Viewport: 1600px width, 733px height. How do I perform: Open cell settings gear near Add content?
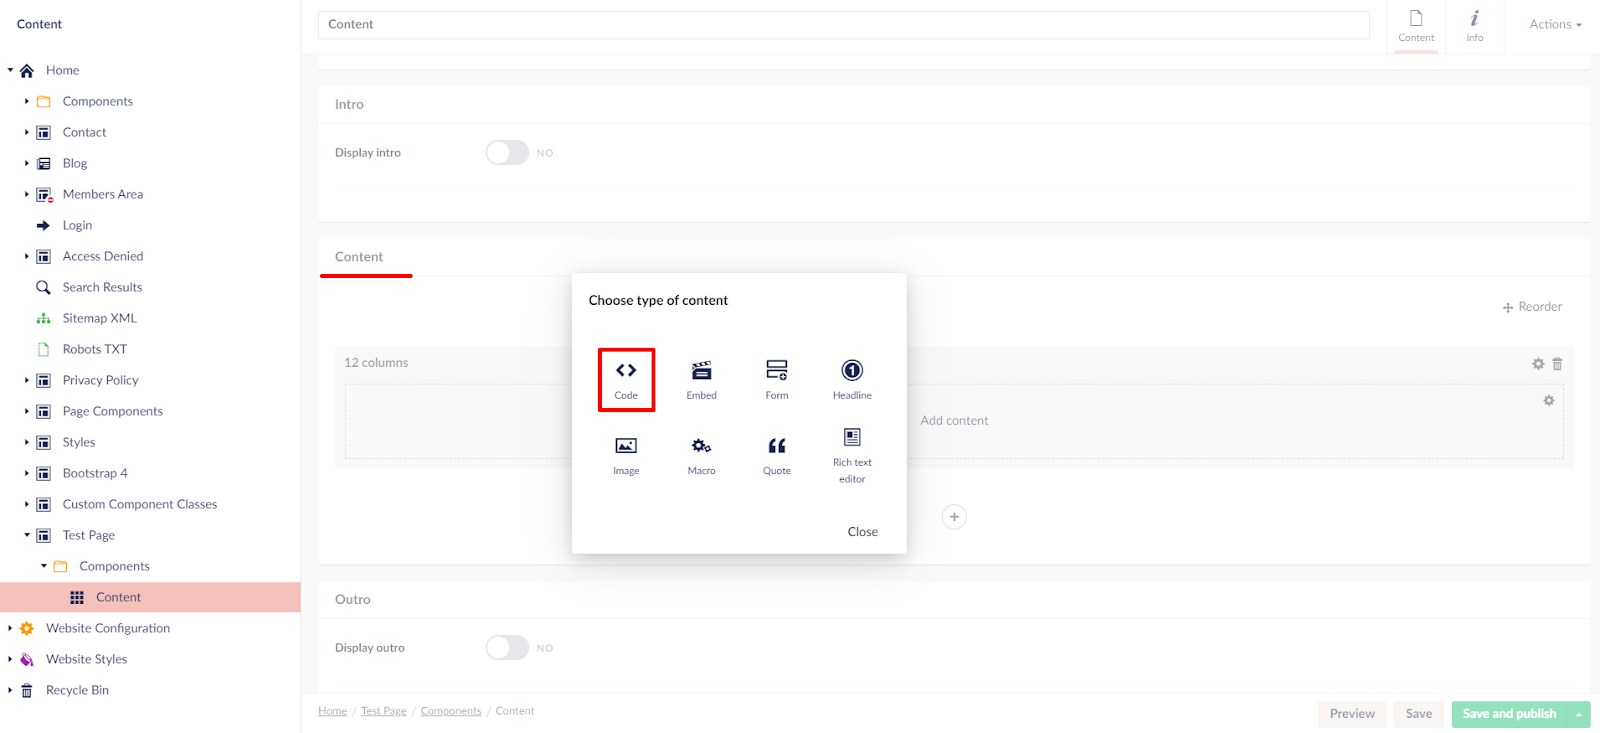click(1548, 400)
